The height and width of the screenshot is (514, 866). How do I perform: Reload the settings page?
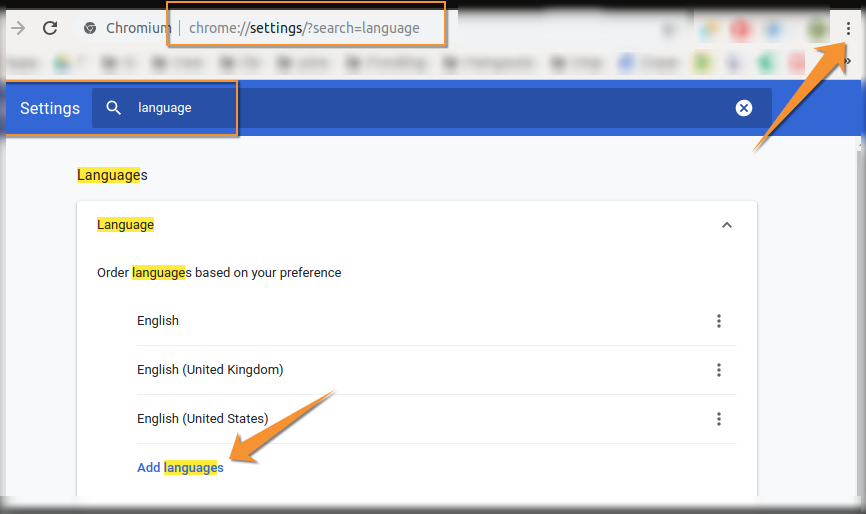pyautogui.click(x=50, y=28)
